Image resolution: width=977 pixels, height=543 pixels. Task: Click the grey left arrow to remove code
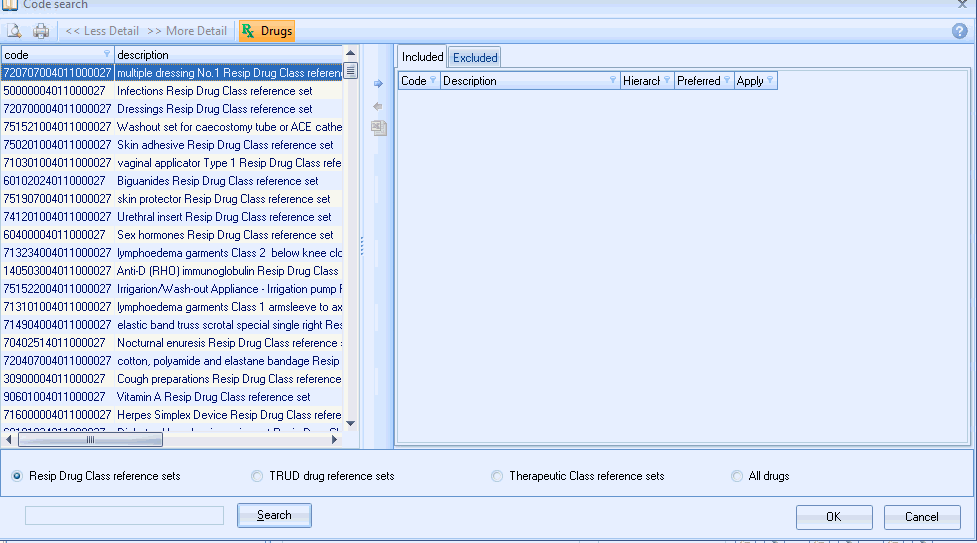tap(378, 106)
